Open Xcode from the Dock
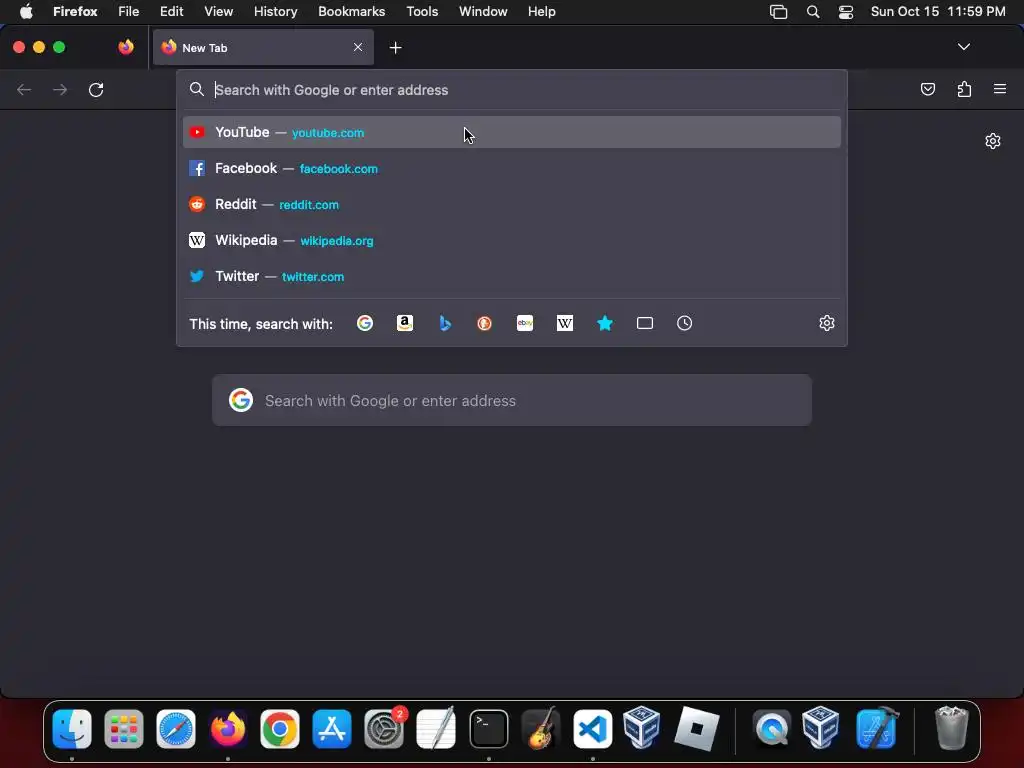Screen dimensions: 1024x768 click(x=876, y=729)
